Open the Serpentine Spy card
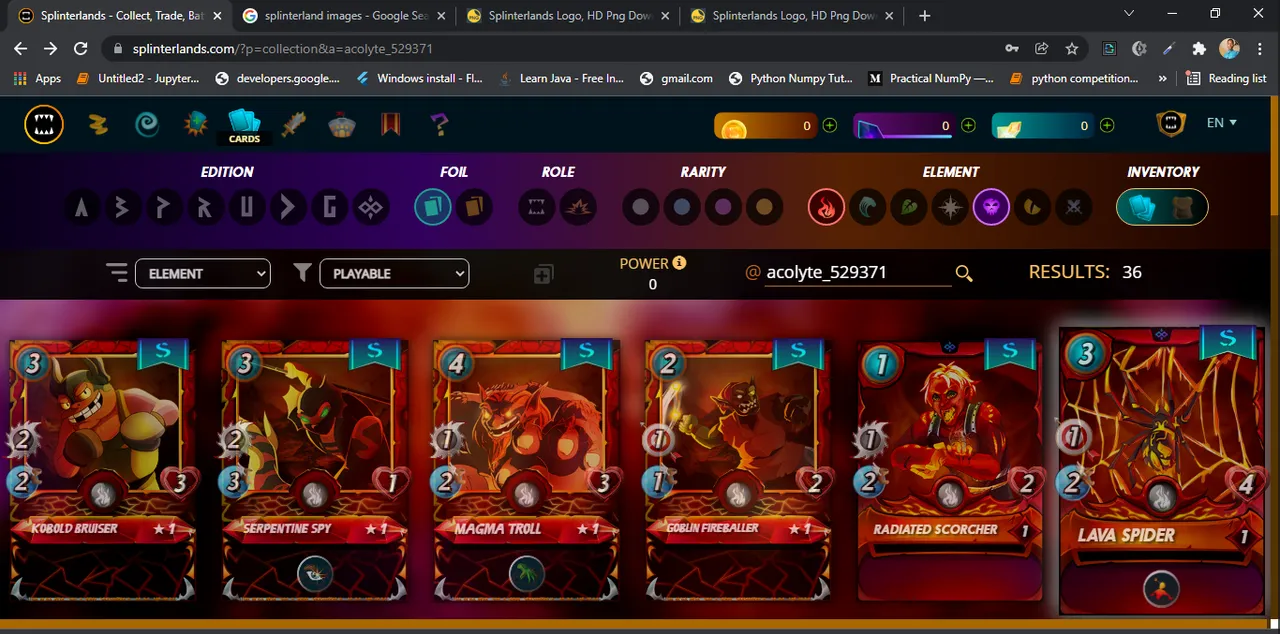The height and width of the screenshot is (634, 1280). 314,470
